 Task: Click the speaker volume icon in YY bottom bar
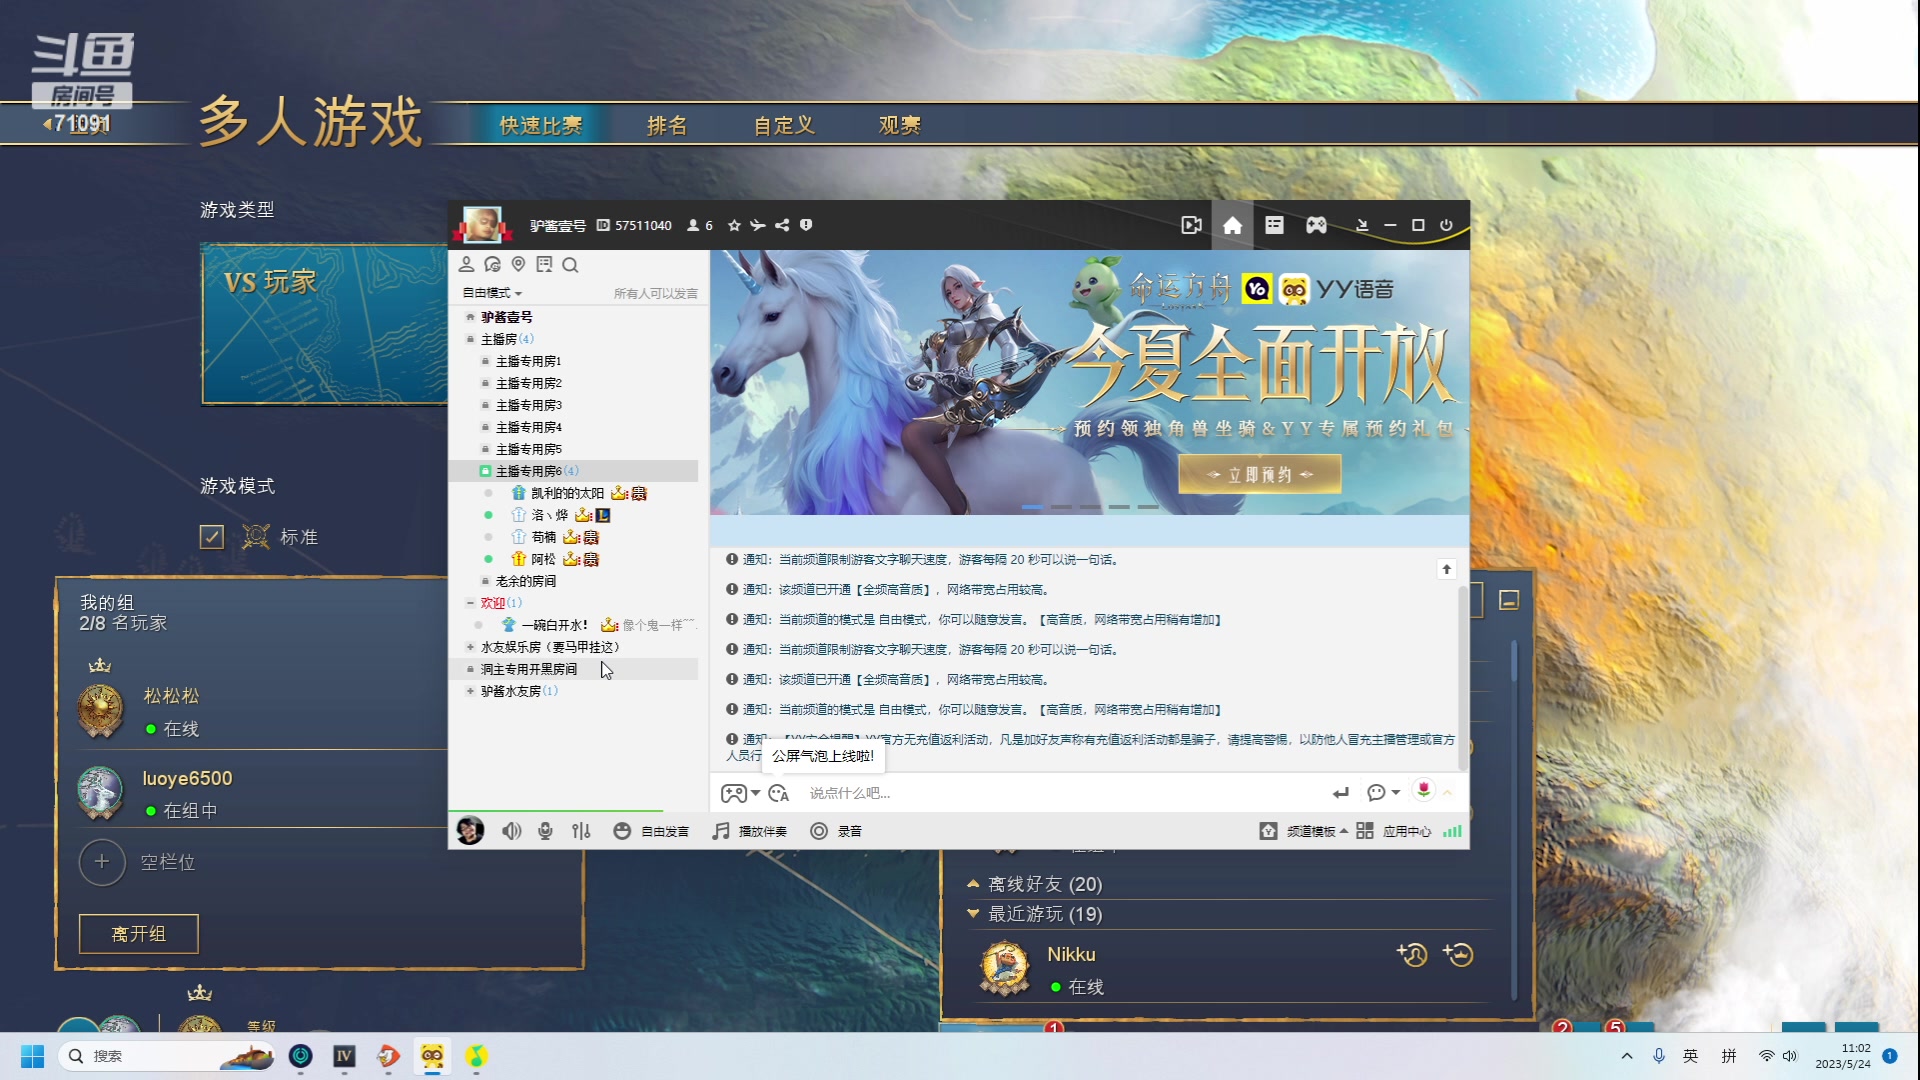click(x=511, y=831)
